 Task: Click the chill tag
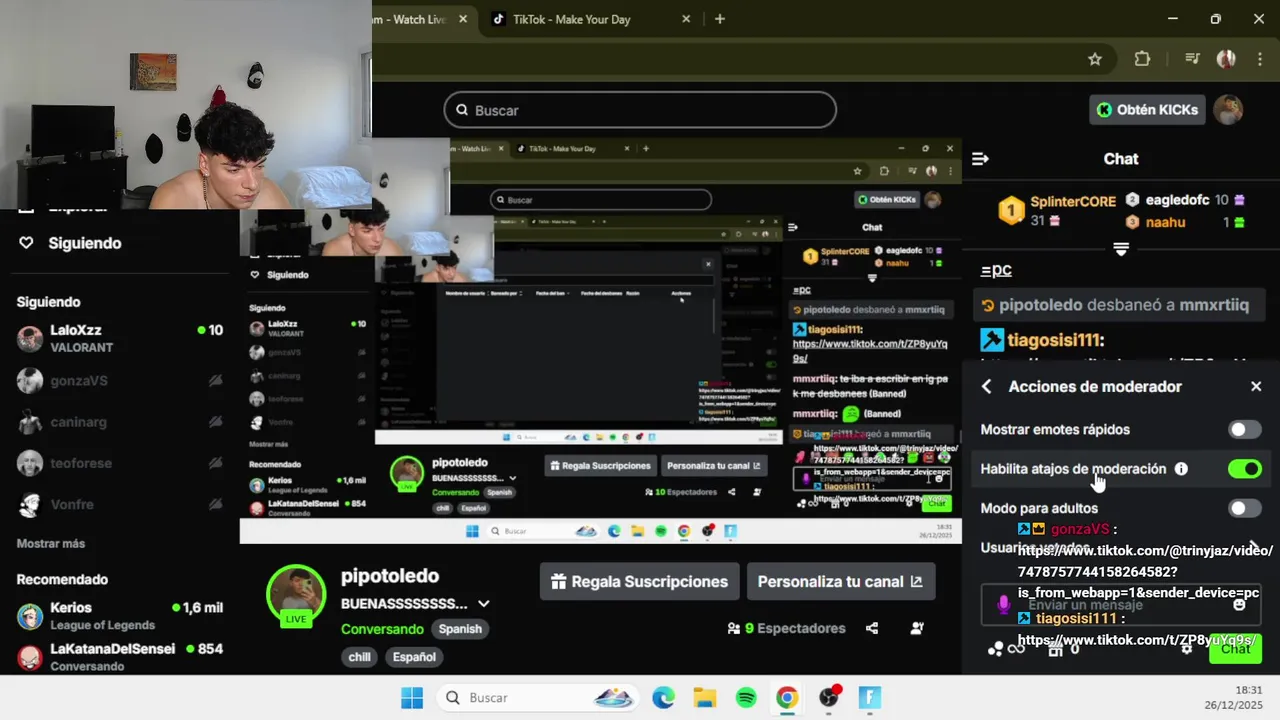point(359,657)
